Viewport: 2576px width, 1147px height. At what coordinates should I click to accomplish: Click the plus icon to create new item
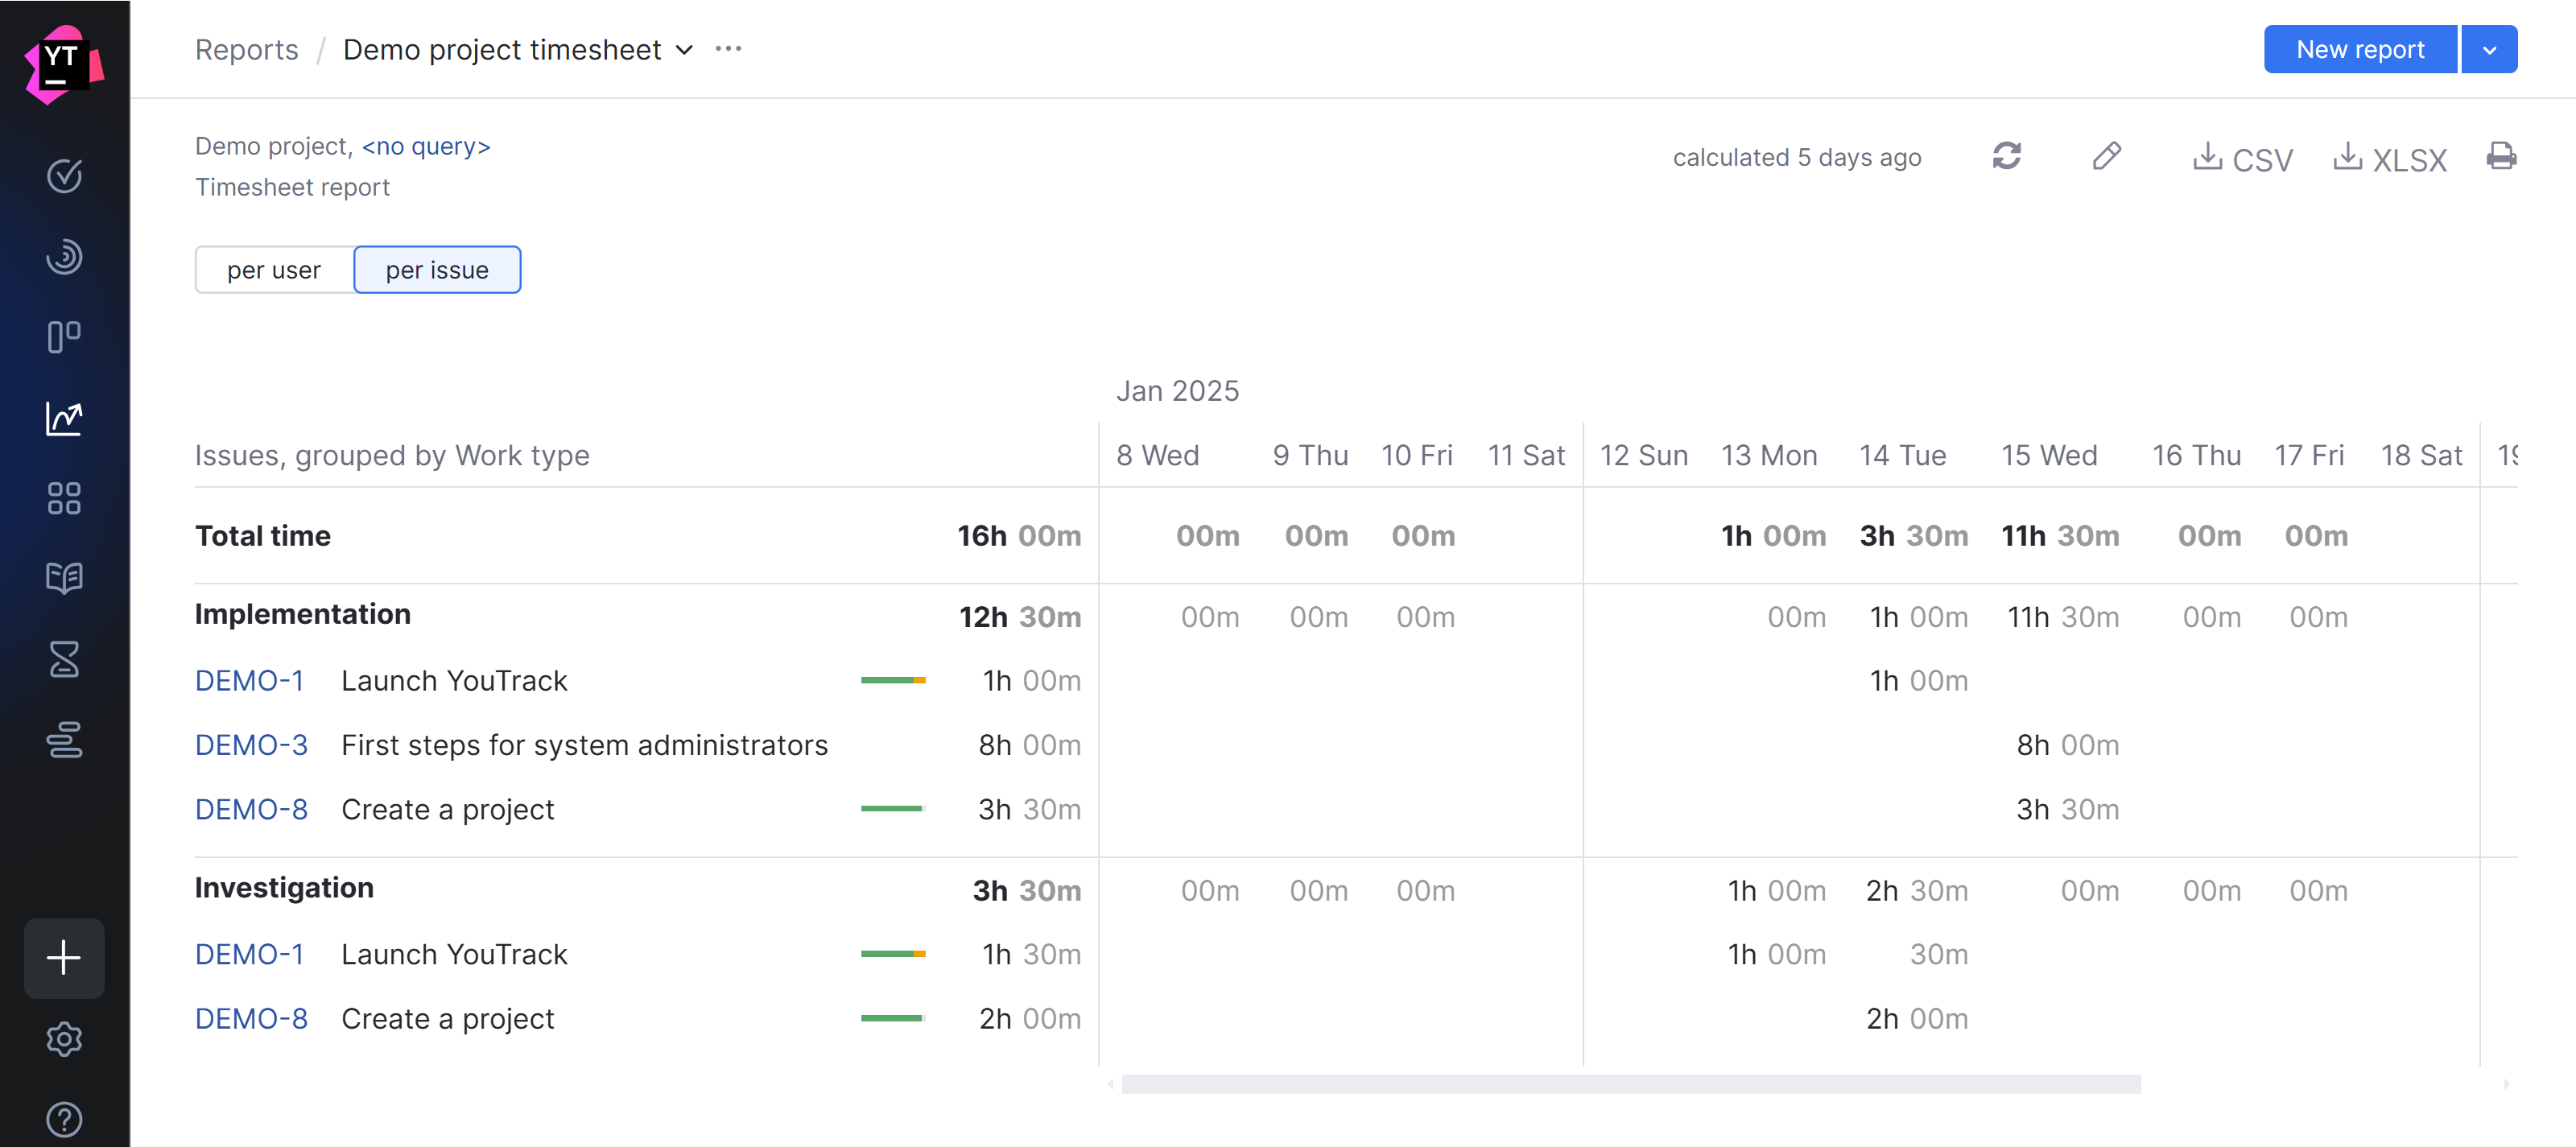pyautogui.click(x=64, y=958)
